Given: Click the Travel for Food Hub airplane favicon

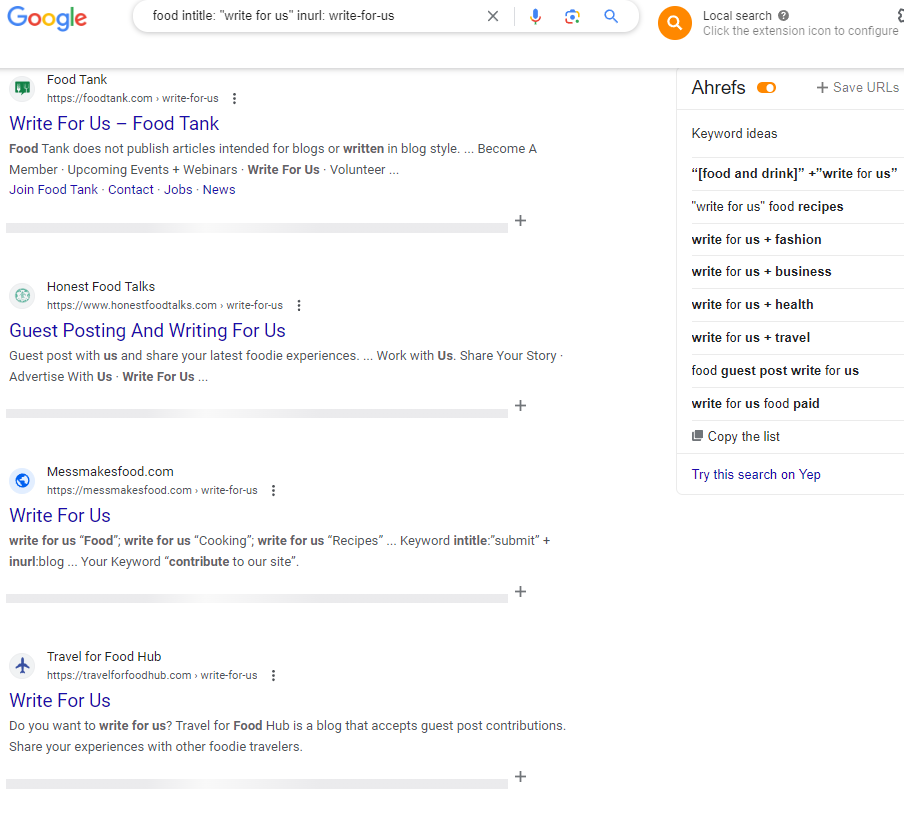Looking at the screenshot, I should 22,665.
